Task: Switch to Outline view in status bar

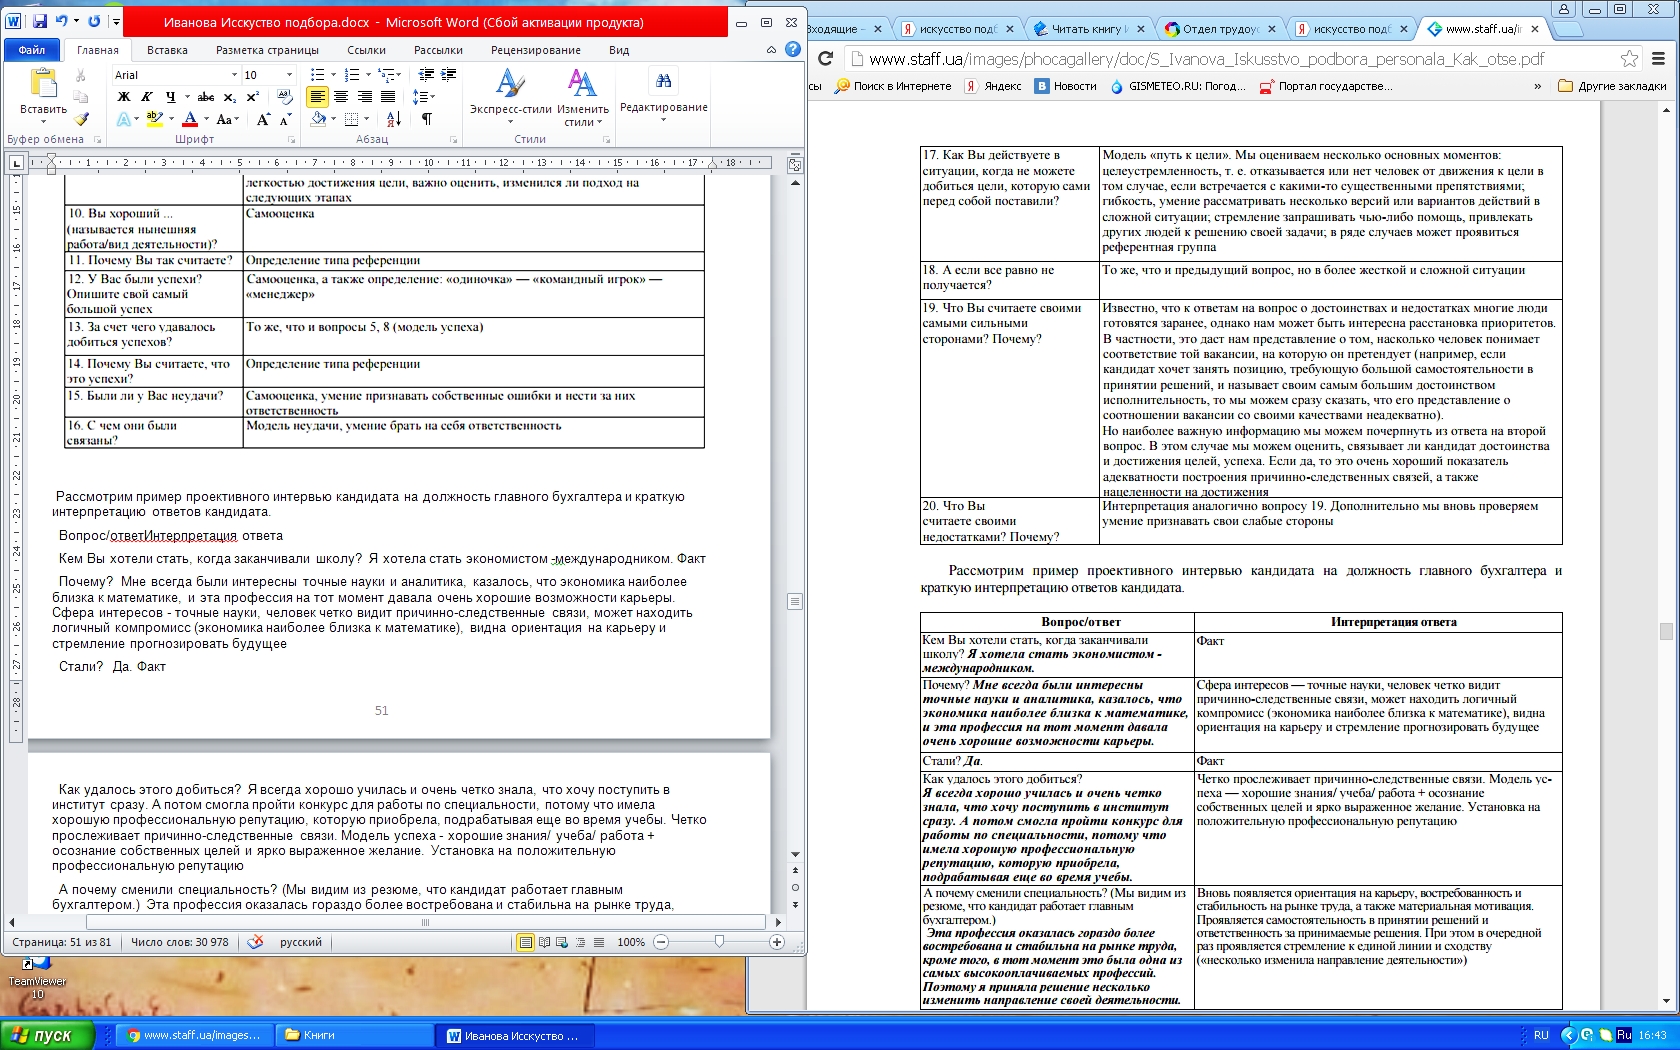Action: click(x=580, y=942)
